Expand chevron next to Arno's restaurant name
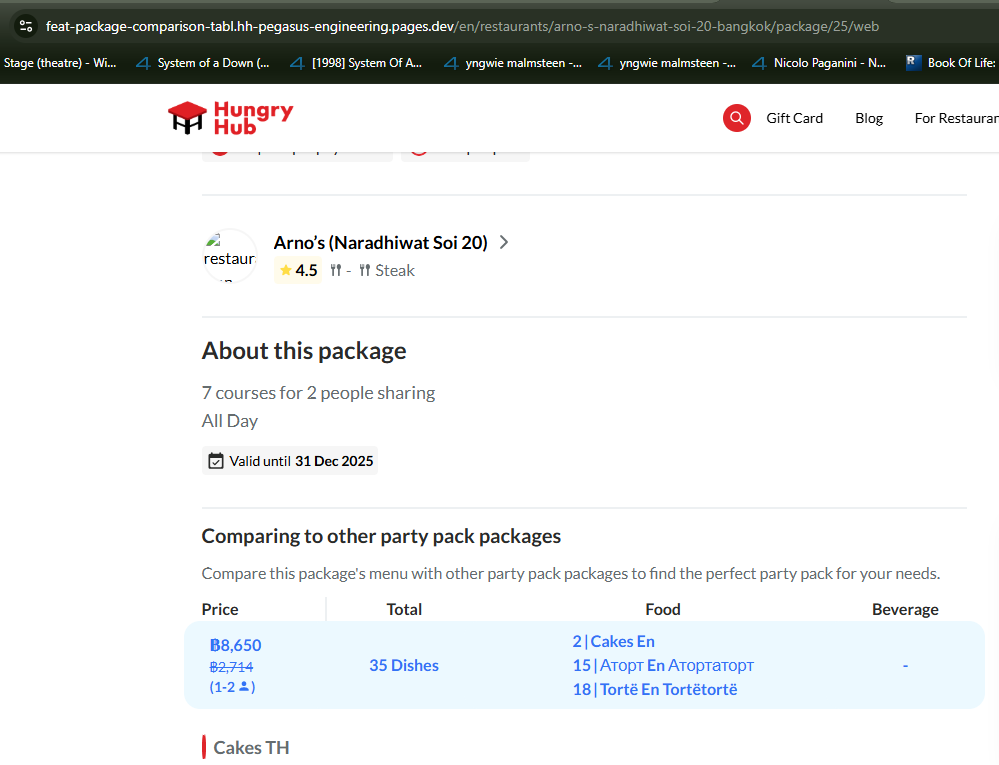999x765 pixels. [504, 242]
